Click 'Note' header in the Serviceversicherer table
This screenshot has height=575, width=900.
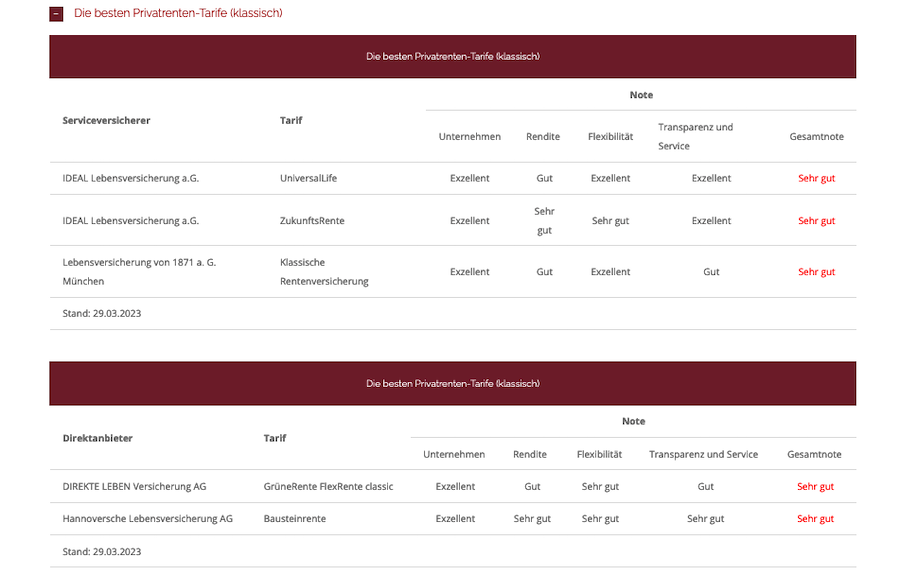click(641, 95)
